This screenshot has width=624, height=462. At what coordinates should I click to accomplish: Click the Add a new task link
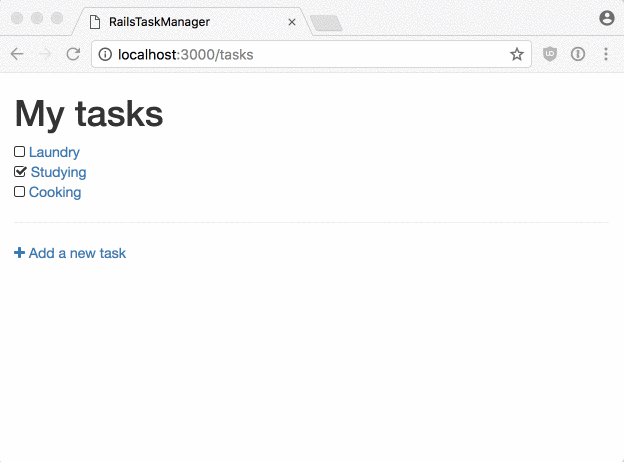tap(77, 253)
